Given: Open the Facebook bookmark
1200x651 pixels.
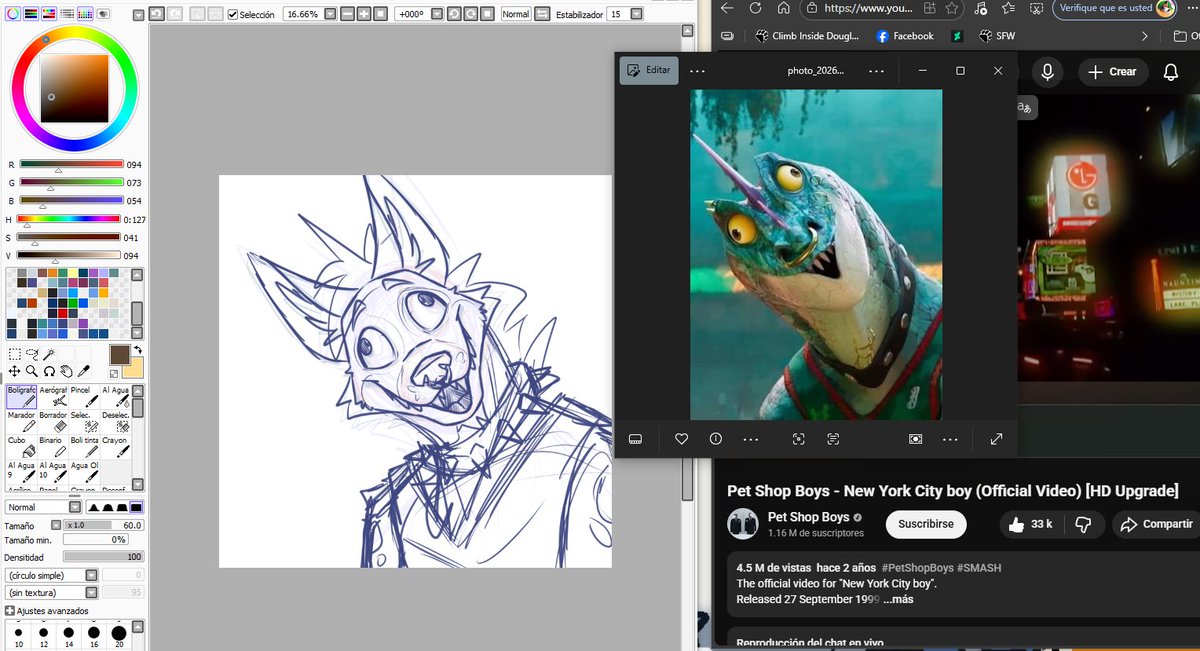Looking at the screenshot, I should tap(904, 36).
